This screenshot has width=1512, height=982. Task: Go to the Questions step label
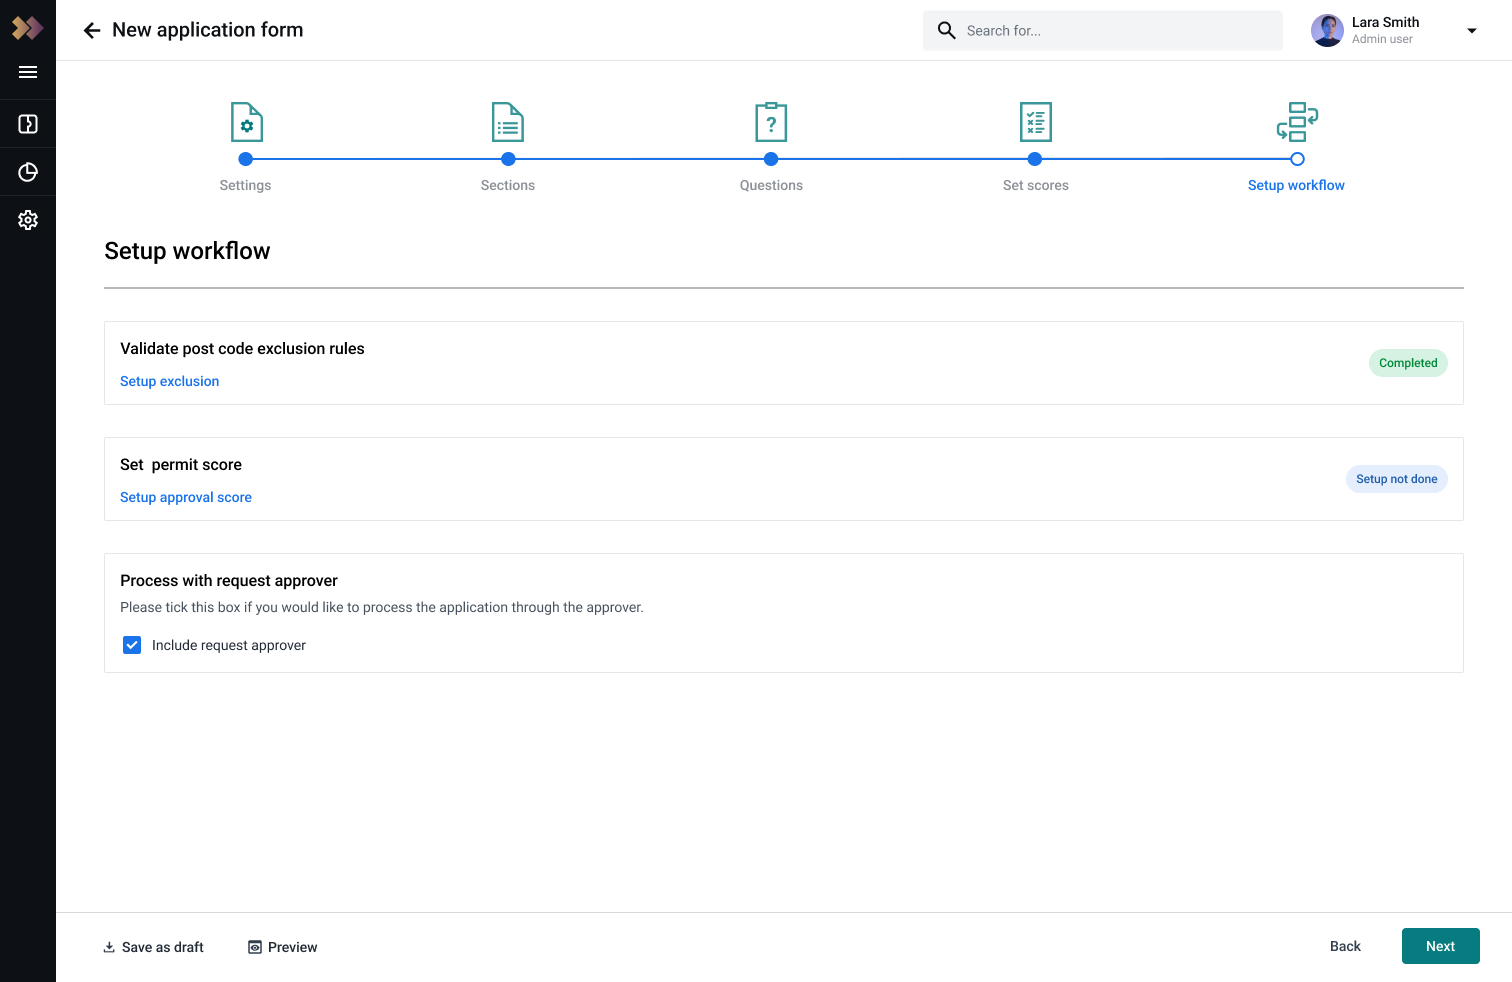(x=771, y=185)
